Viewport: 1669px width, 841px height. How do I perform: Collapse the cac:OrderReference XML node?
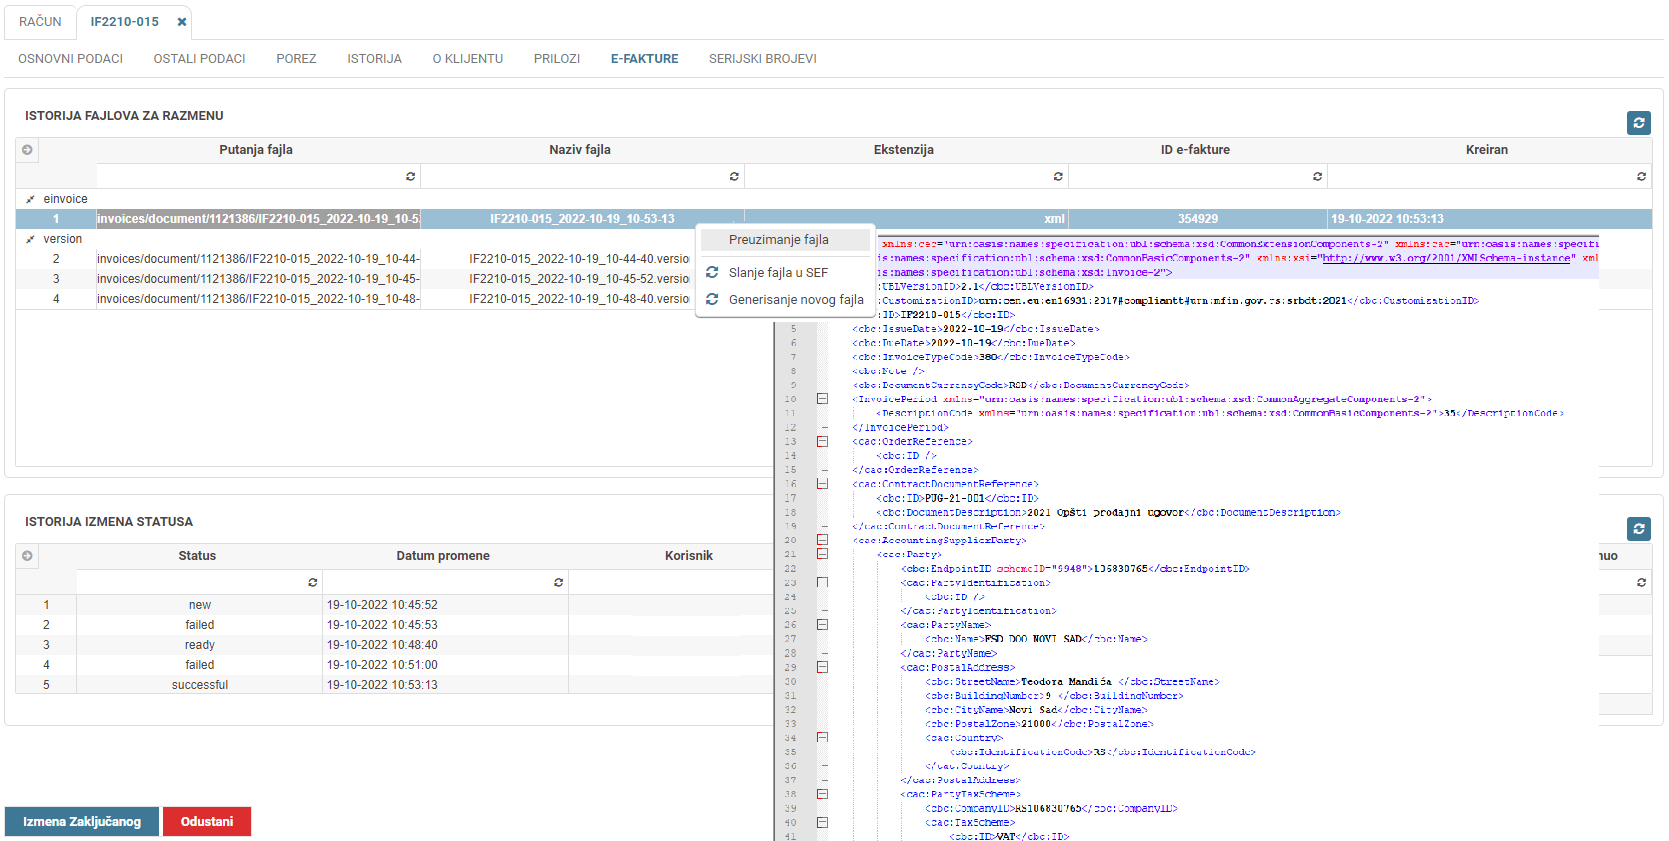(x=822, y=441)
